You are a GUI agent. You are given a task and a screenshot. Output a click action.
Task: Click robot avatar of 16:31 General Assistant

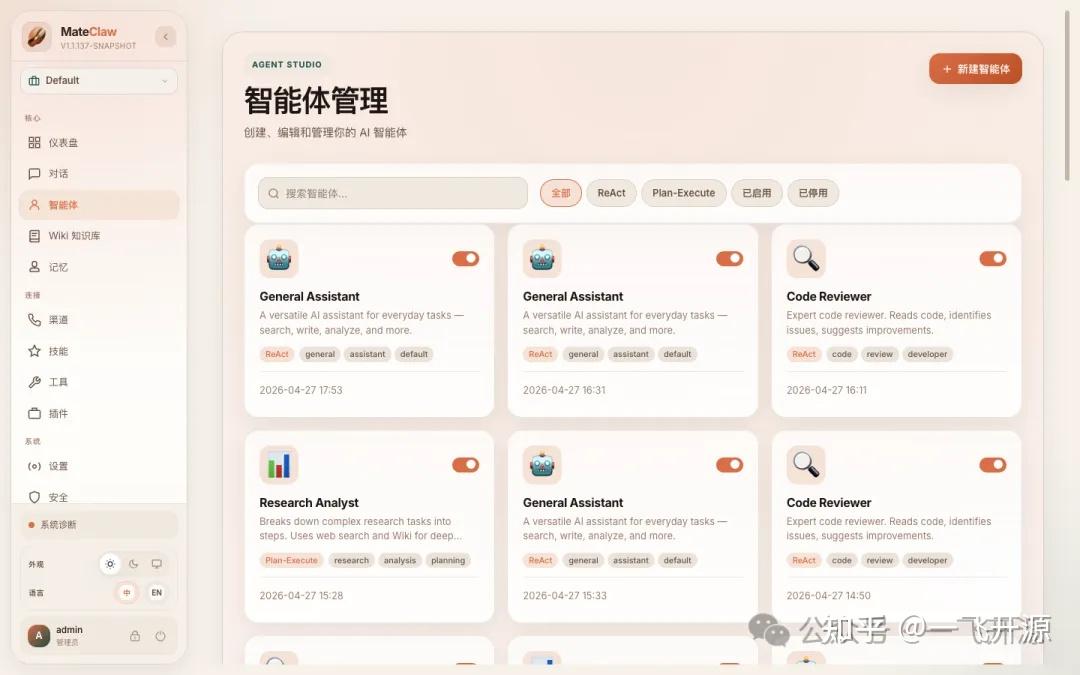(x=542, y=259)
